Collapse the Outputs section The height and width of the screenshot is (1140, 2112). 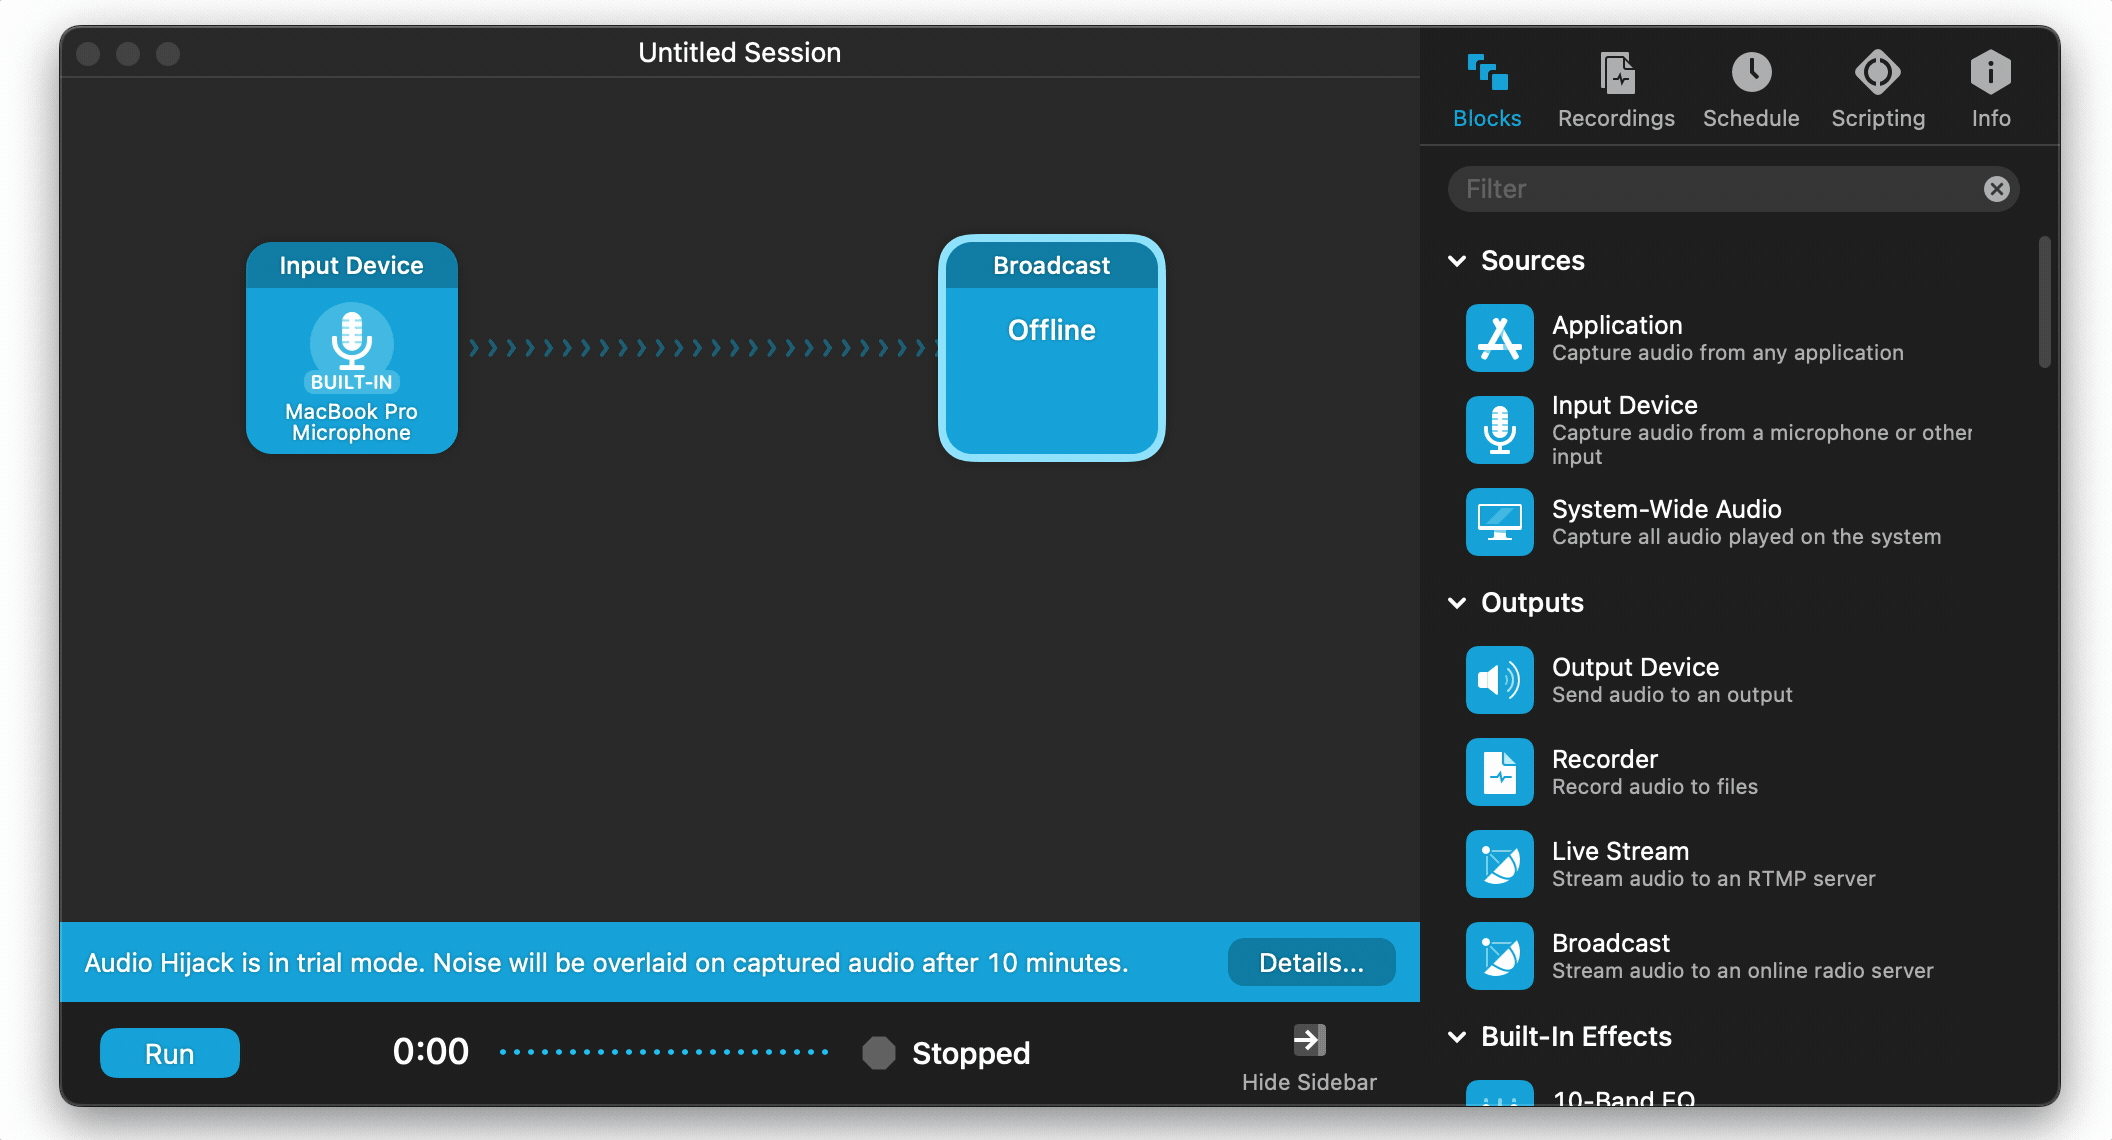(1457, 603)
